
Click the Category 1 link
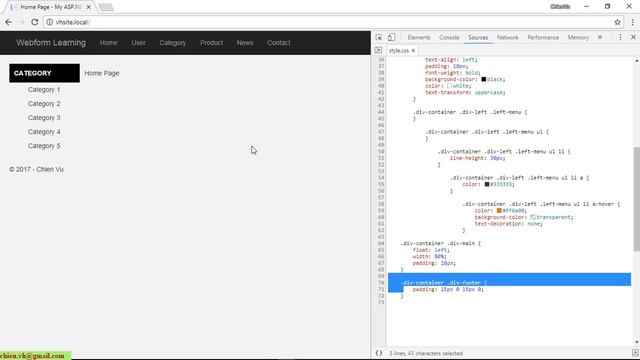(44, 89)
